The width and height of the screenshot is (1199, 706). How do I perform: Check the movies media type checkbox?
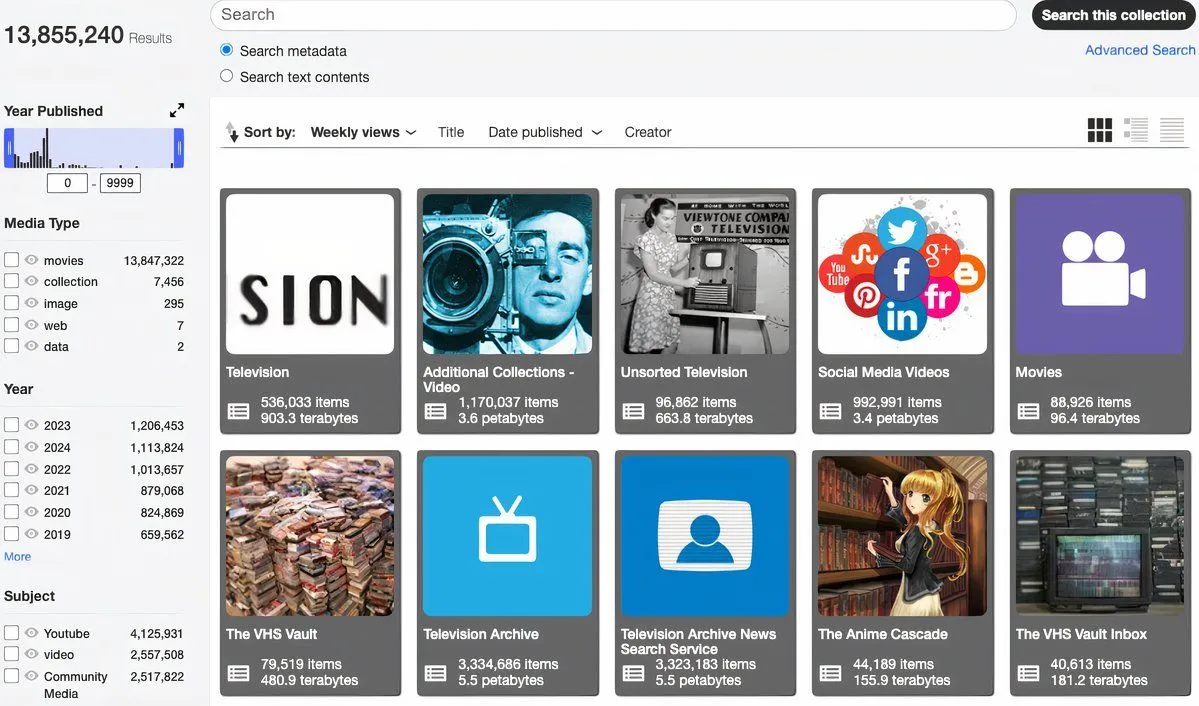click(x=12, y=260)
